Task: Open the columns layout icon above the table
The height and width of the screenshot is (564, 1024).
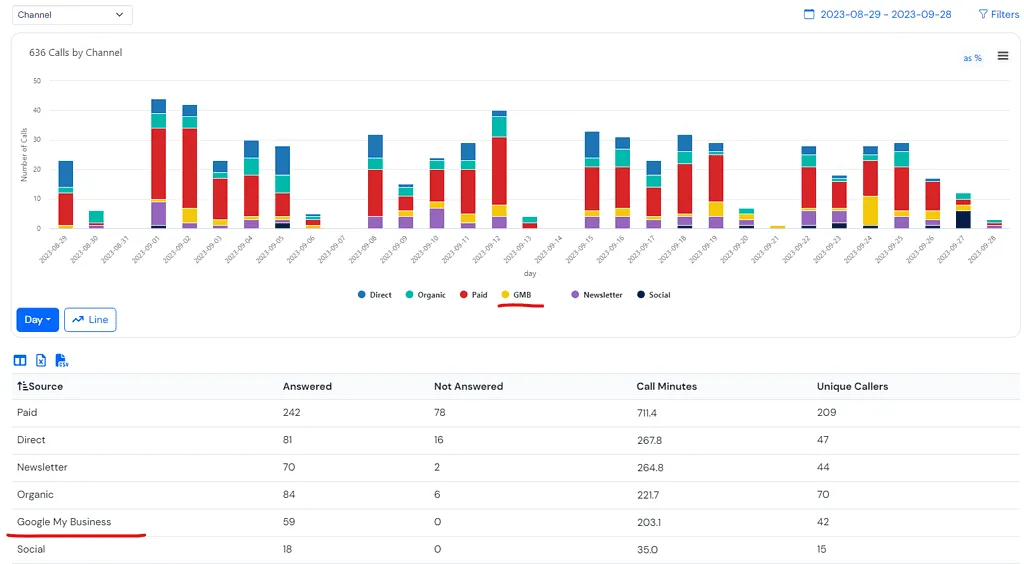Action: (x=20, y=360)
